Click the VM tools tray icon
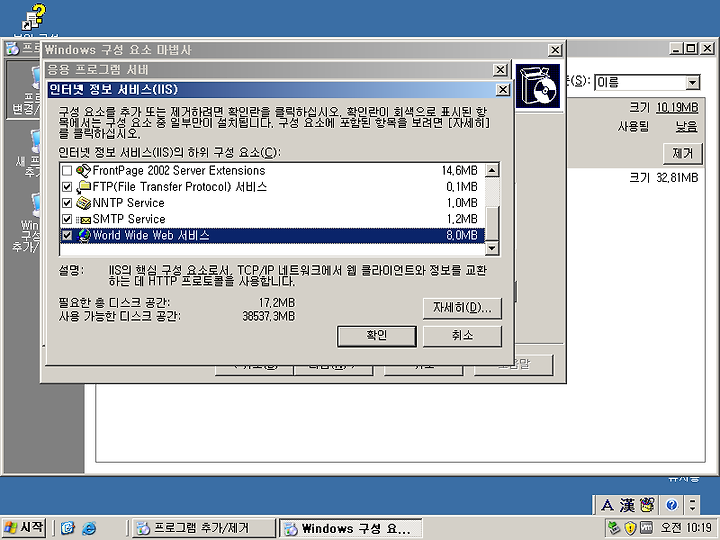Viewport: 720px width, 540px height. click(646, 528)
